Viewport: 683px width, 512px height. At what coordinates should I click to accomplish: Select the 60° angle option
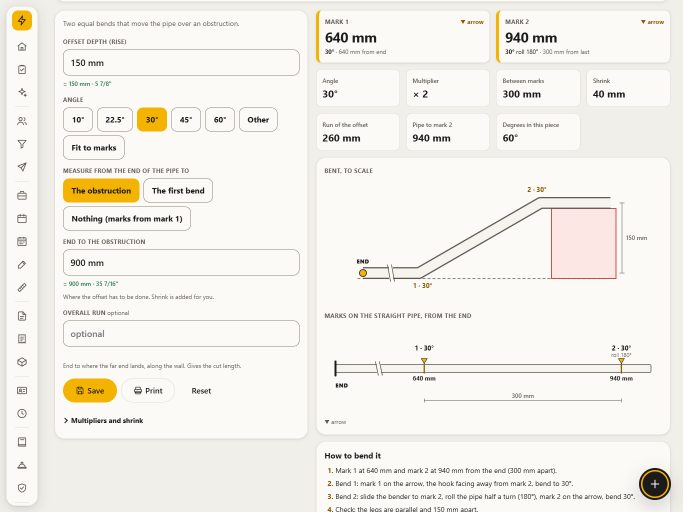220,119
